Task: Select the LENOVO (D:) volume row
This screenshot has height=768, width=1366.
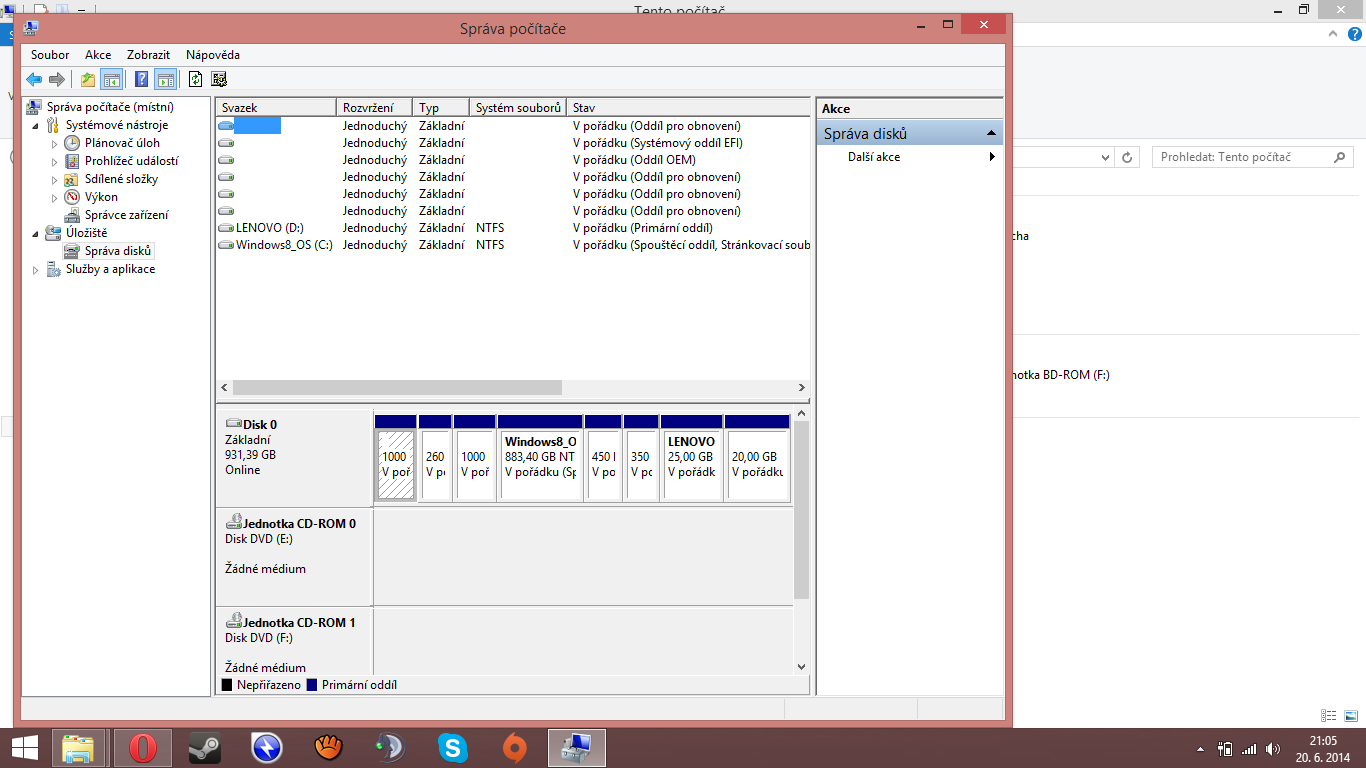Action: point(513,228)
